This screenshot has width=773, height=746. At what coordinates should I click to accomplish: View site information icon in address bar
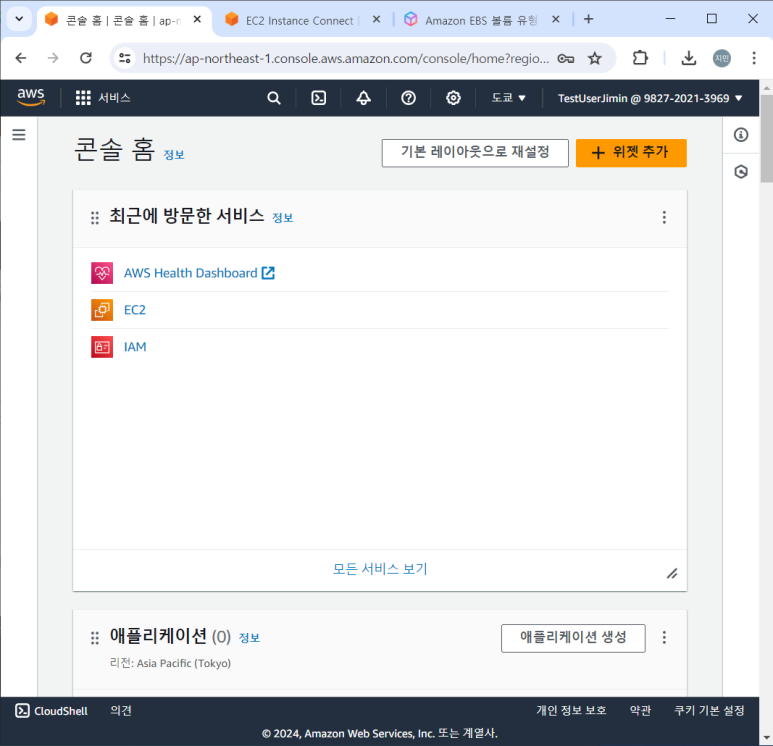tap(125, 58)
